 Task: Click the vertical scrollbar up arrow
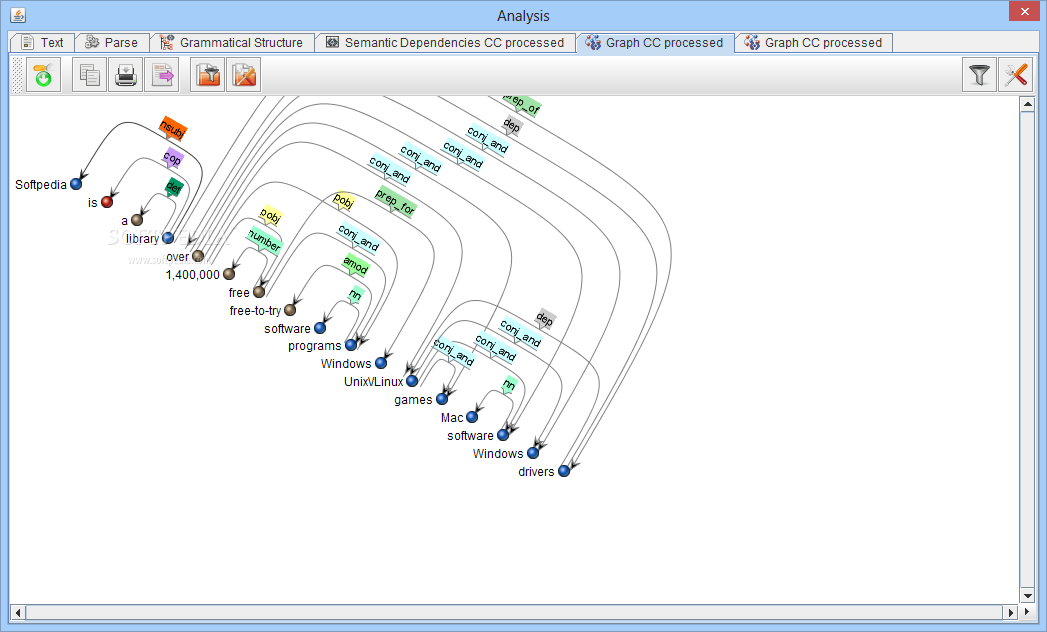tap(1027, 105)
